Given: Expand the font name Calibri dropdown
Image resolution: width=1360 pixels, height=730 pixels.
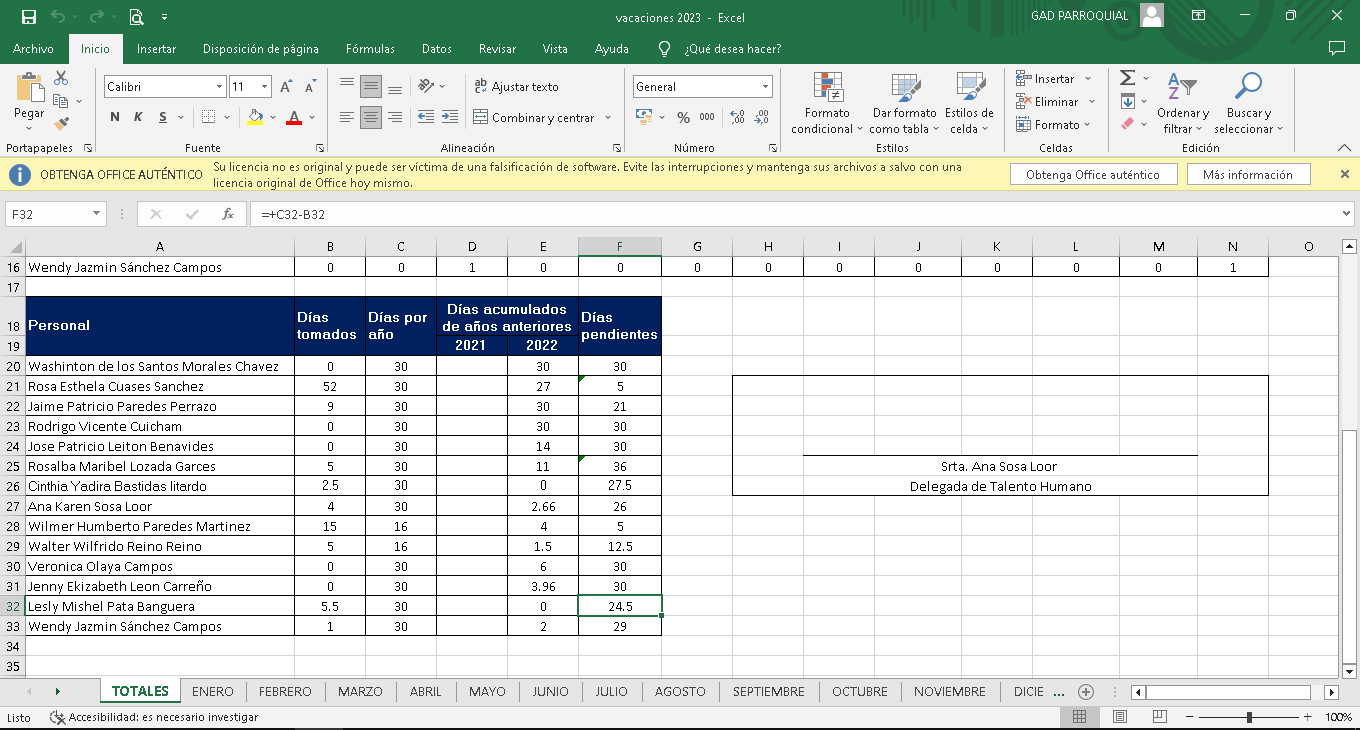Looking at the screenshot, I should point(219,87).
